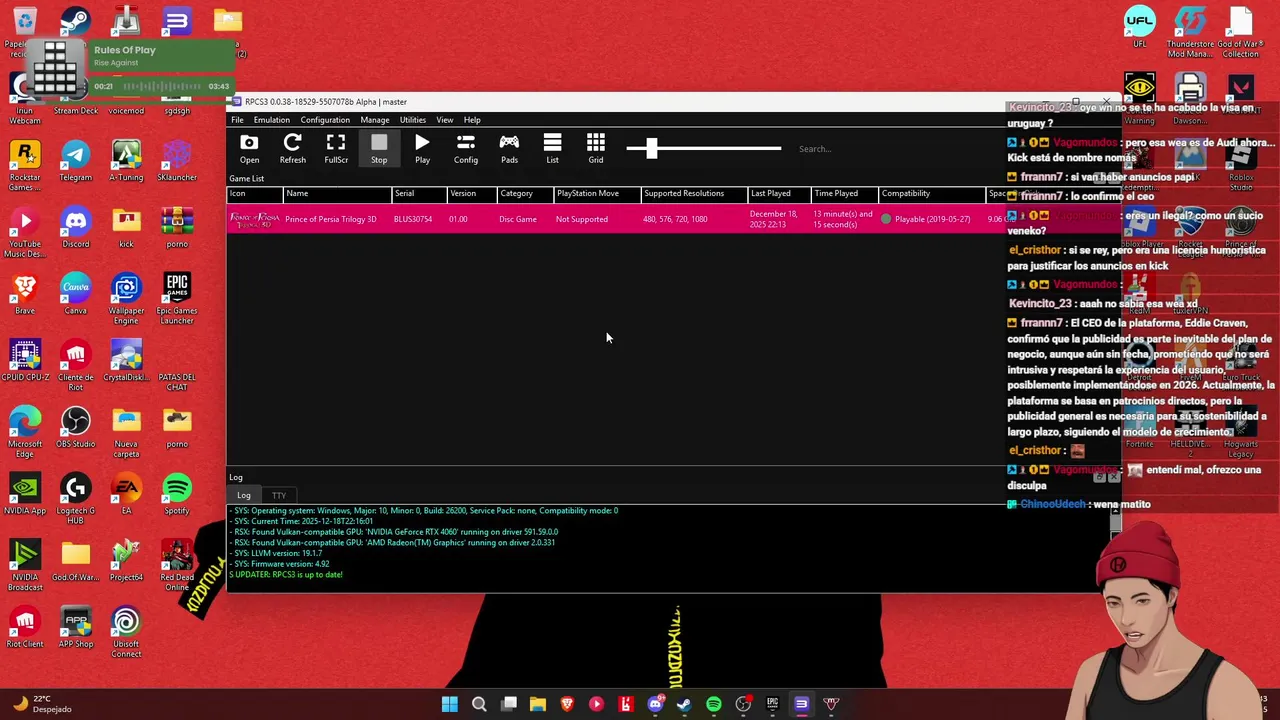The image size is (1280, 720).
Task: Open the Emulation menu
Action: pos(271,120)
